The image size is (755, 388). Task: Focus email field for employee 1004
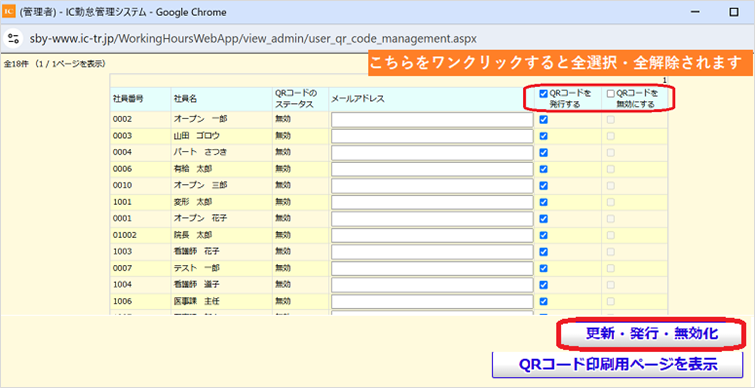point(432,285)
